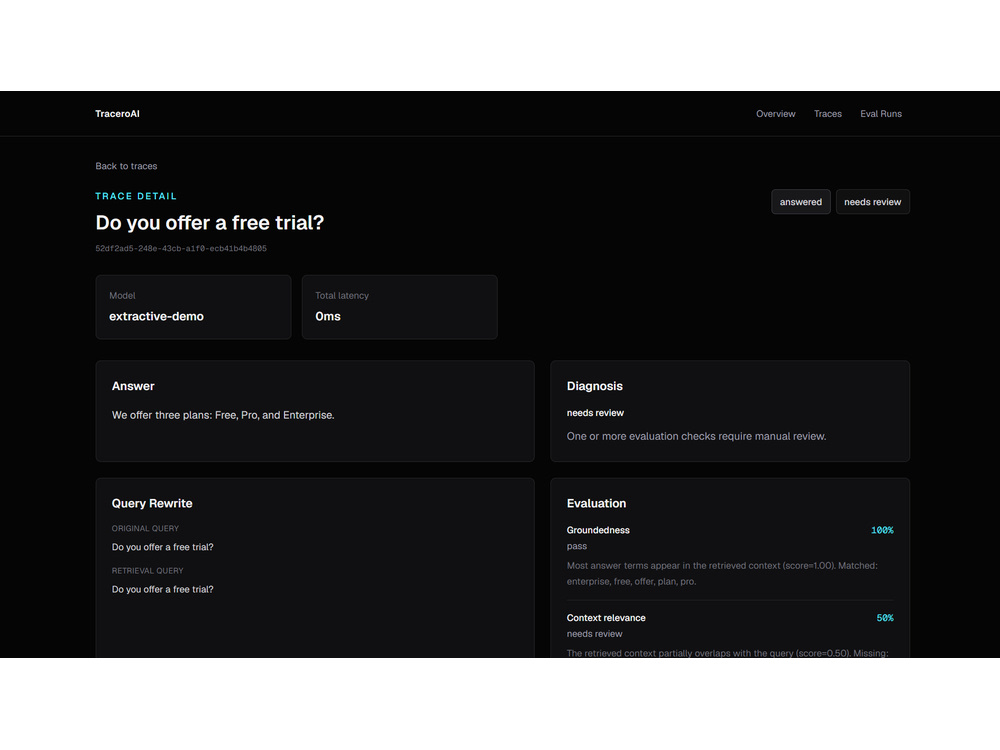Select the original query text
The image size is (1000, 750).
[x=163, y=547]
